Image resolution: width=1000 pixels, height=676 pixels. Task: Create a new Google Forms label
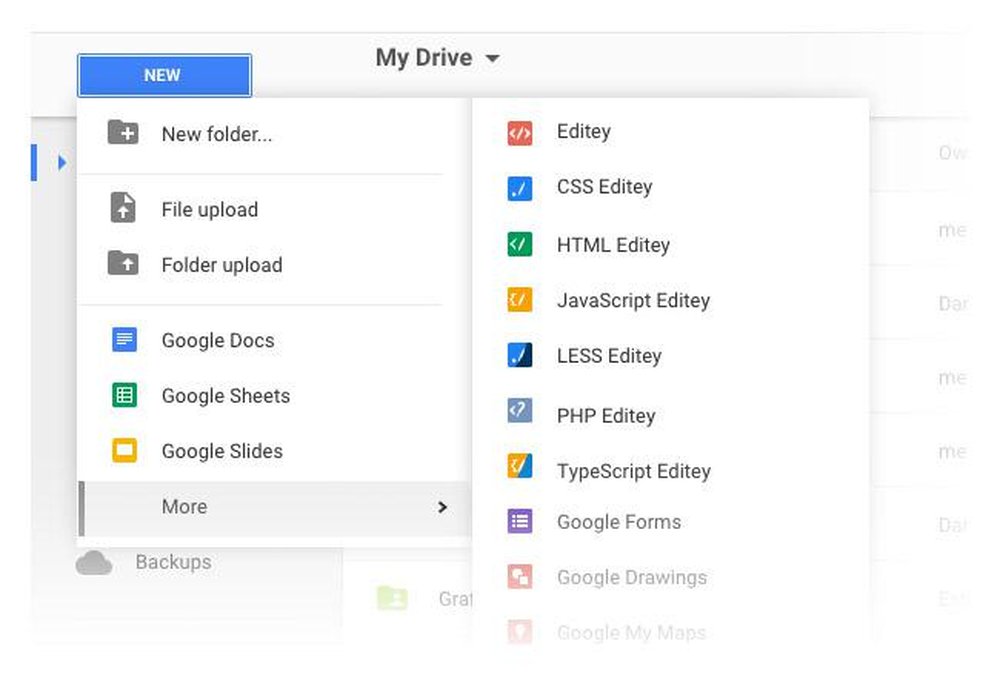(619, 522)
